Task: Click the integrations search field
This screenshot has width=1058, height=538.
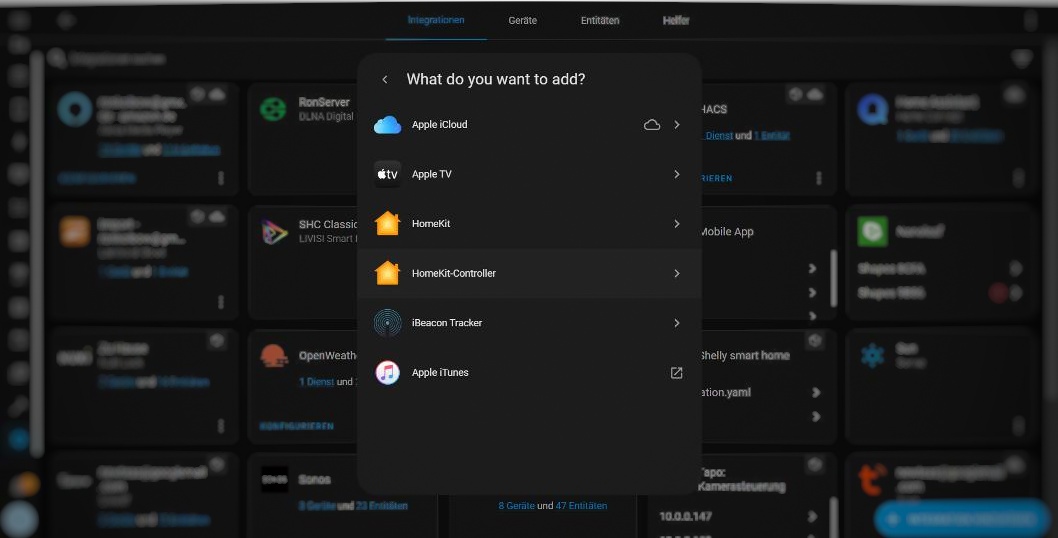Action: [x=118, y=59]
